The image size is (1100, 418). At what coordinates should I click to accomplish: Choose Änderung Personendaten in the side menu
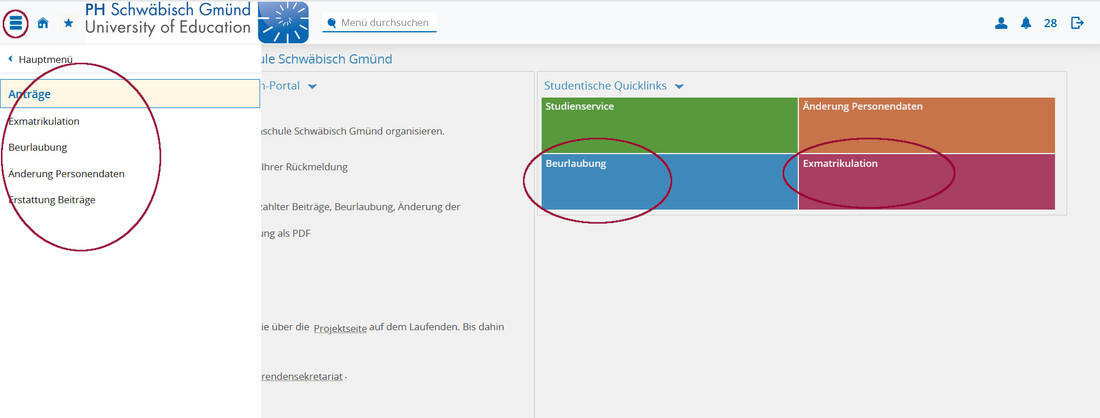tap(66, 173)
